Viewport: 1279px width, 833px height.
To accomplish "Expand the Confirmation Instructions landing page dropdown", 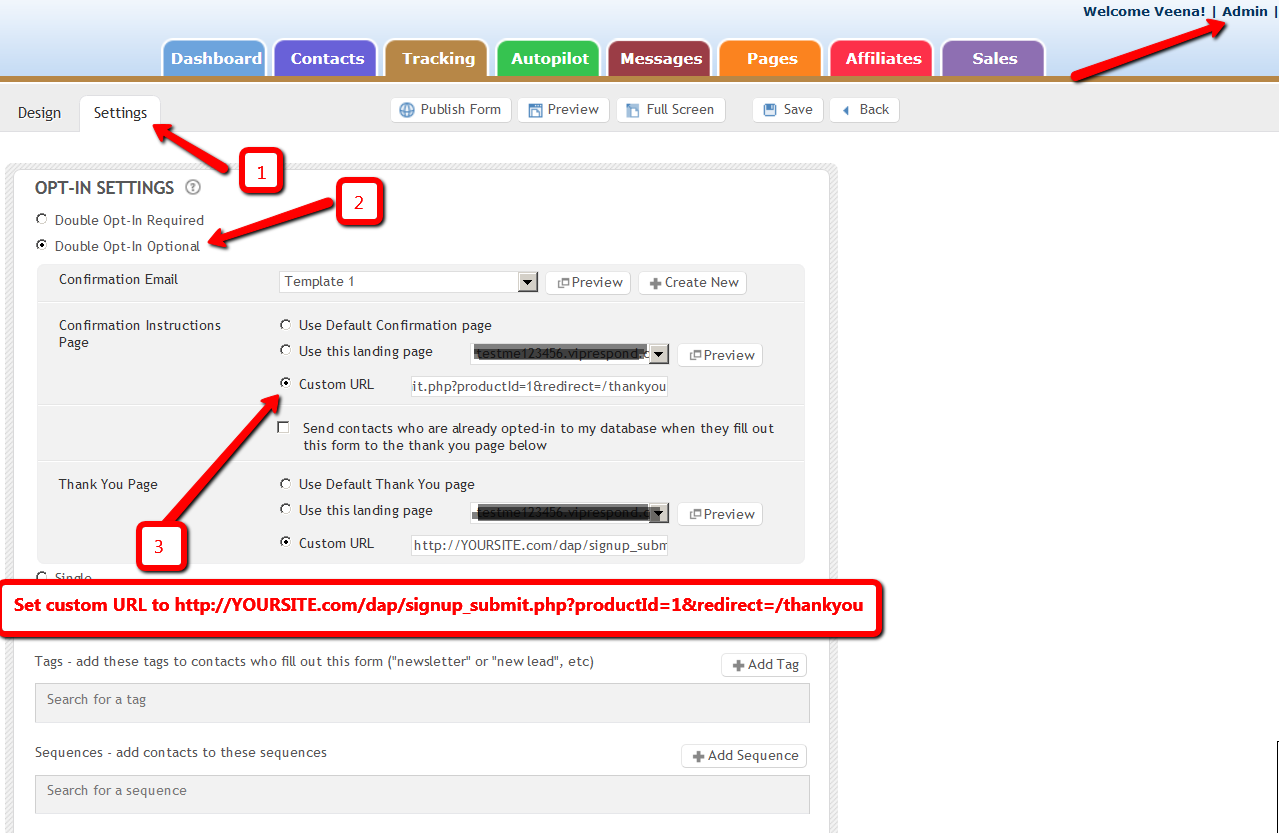I will click(658, 354).
